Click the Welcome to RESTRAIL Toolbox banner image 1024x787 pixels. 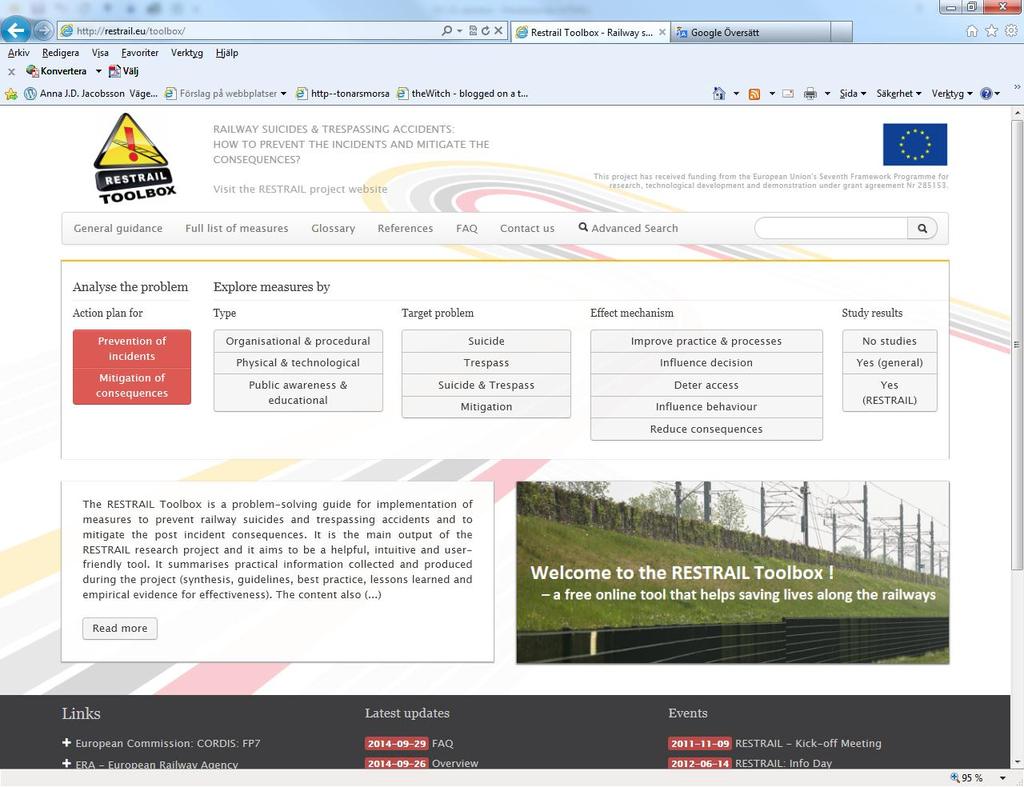(733, 573)
